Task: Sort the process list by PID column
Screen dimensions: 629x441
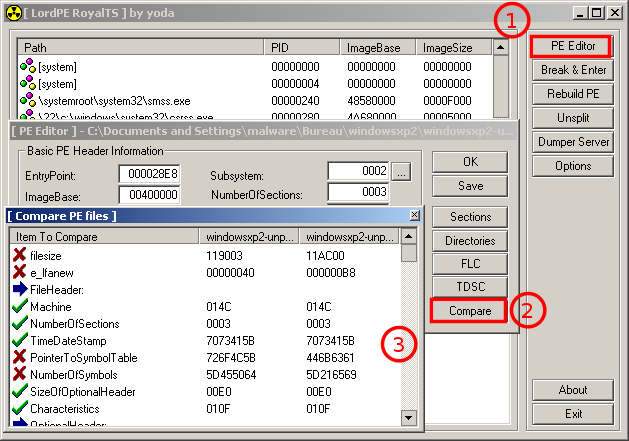Action: click(x=303, y=47)
